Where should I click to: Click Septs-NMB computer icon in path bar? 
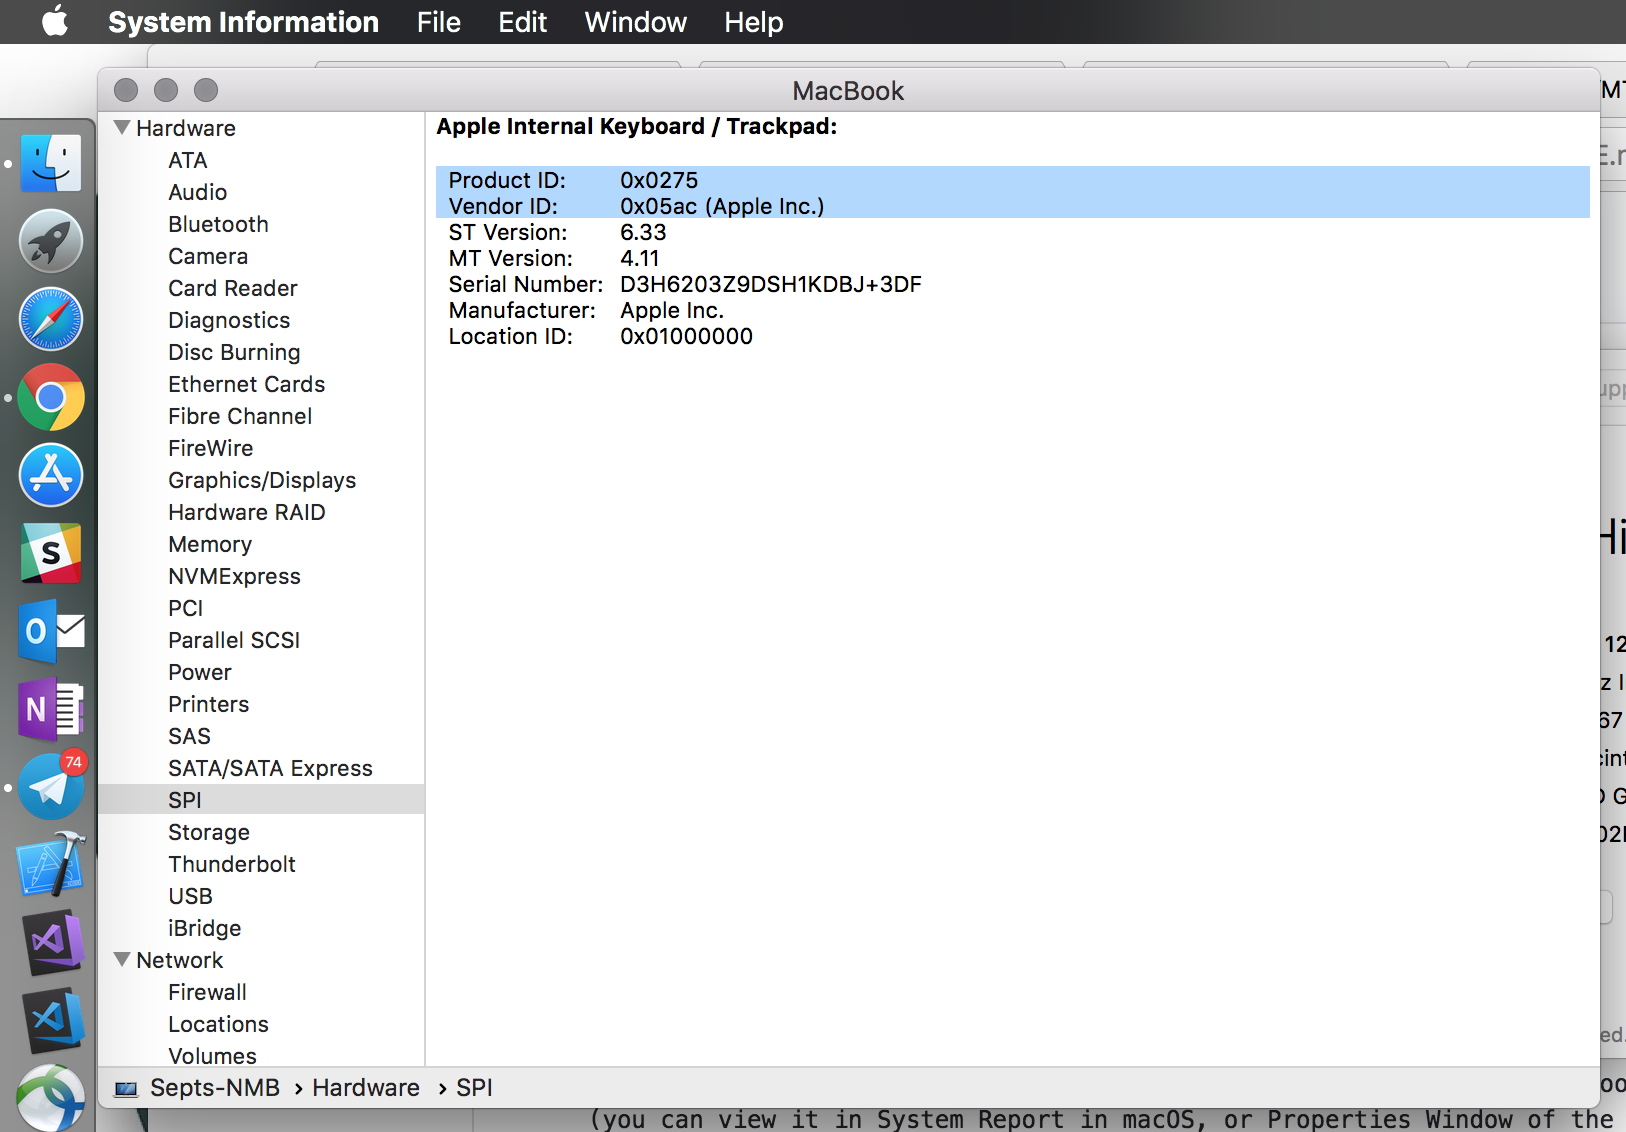click(126, 1088)
